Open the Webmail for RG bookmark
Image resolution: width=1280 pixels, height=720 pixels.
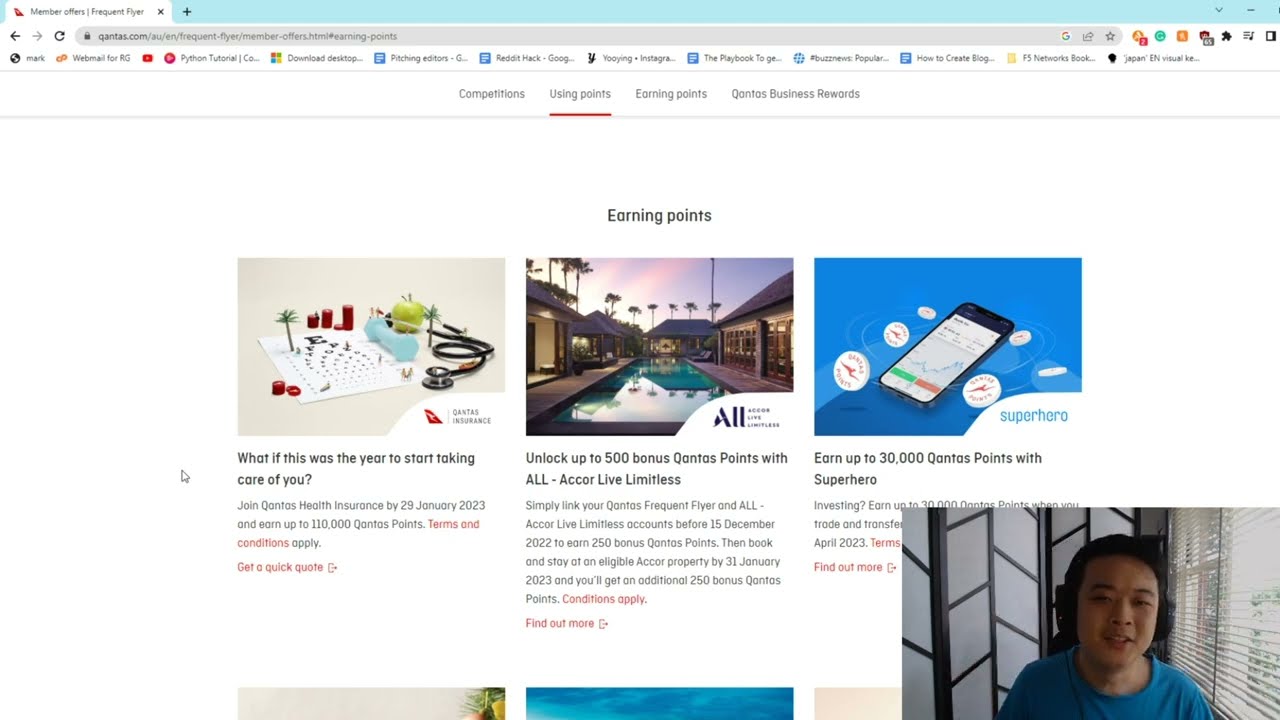[93, 58]
